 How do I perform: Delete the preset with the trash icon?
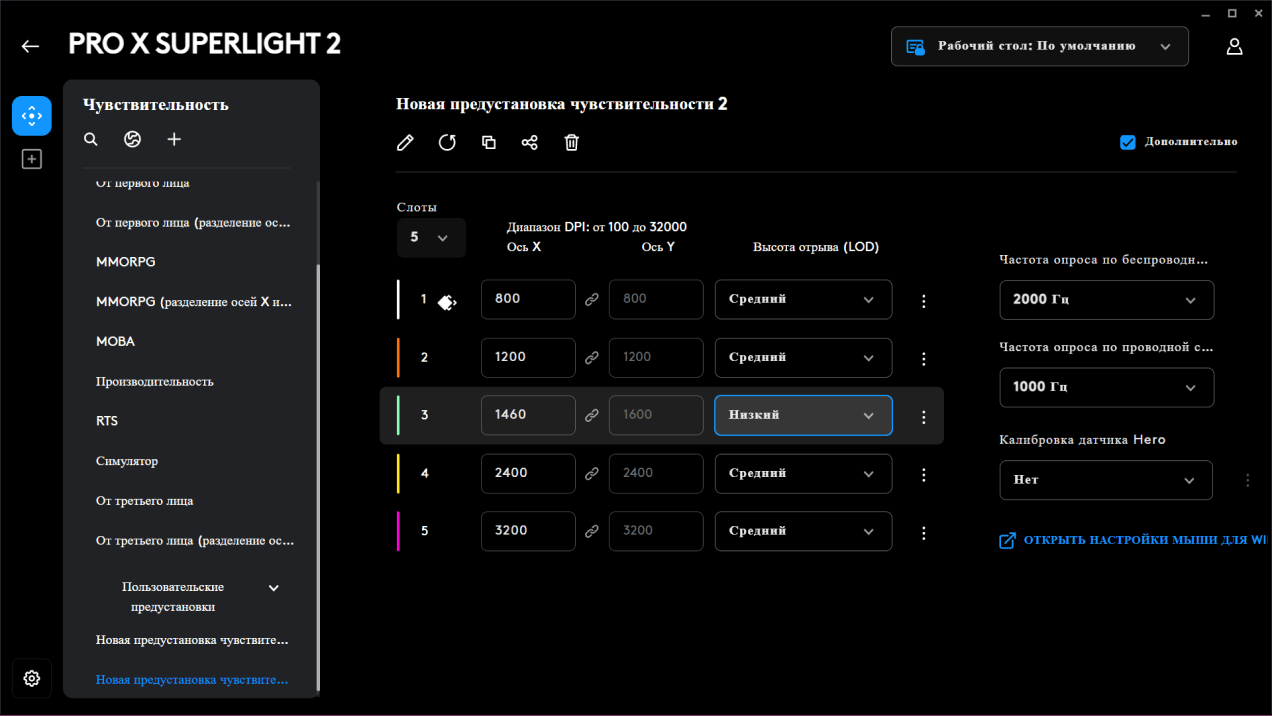point(572,143)
